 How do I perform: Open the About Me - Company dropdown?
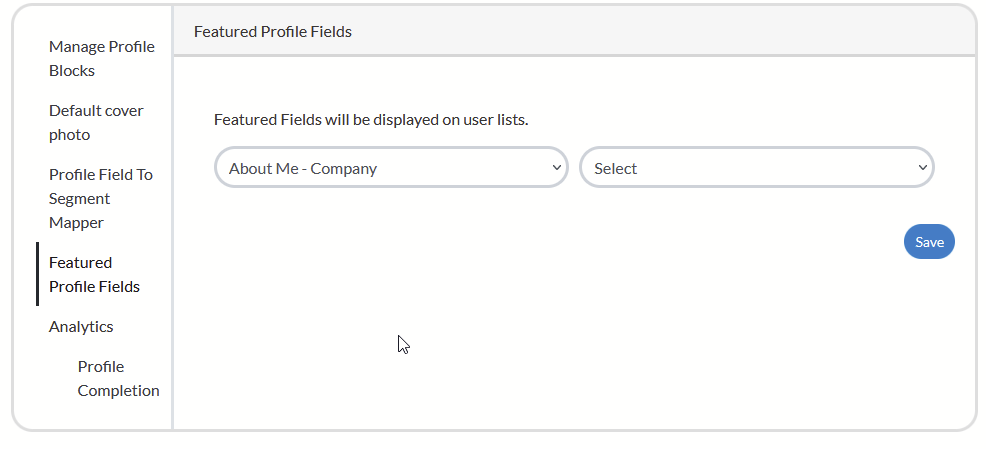pos(380,168)
